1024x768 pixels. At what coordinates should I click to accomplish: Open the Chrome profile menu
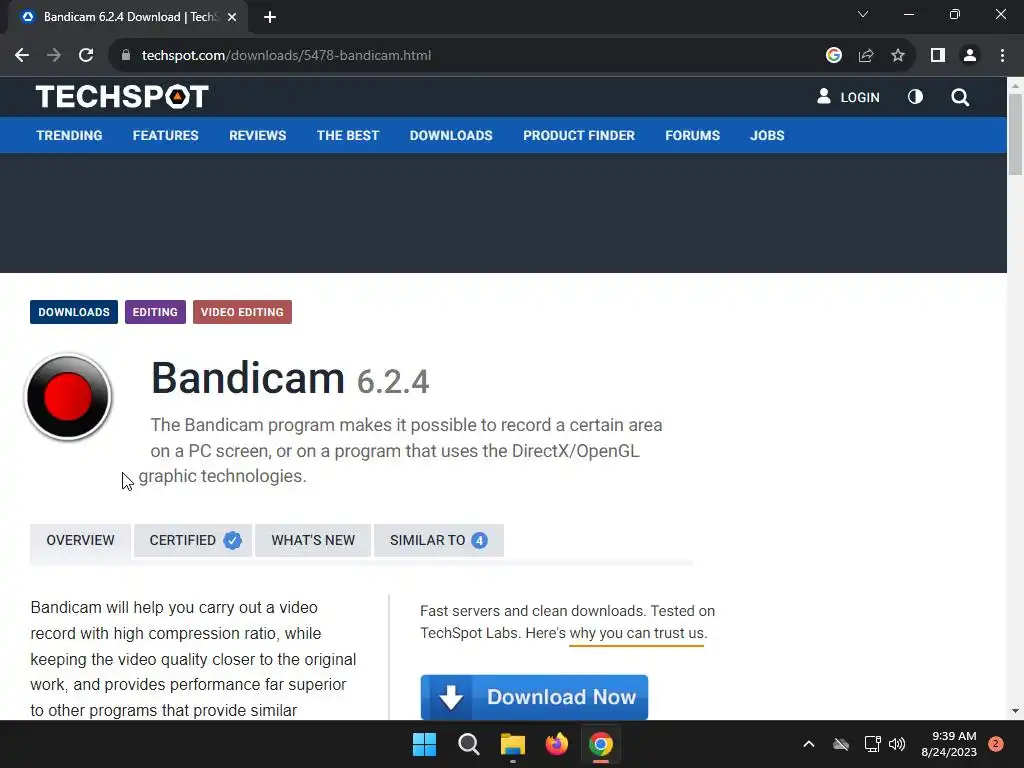[x=970, y=56]
